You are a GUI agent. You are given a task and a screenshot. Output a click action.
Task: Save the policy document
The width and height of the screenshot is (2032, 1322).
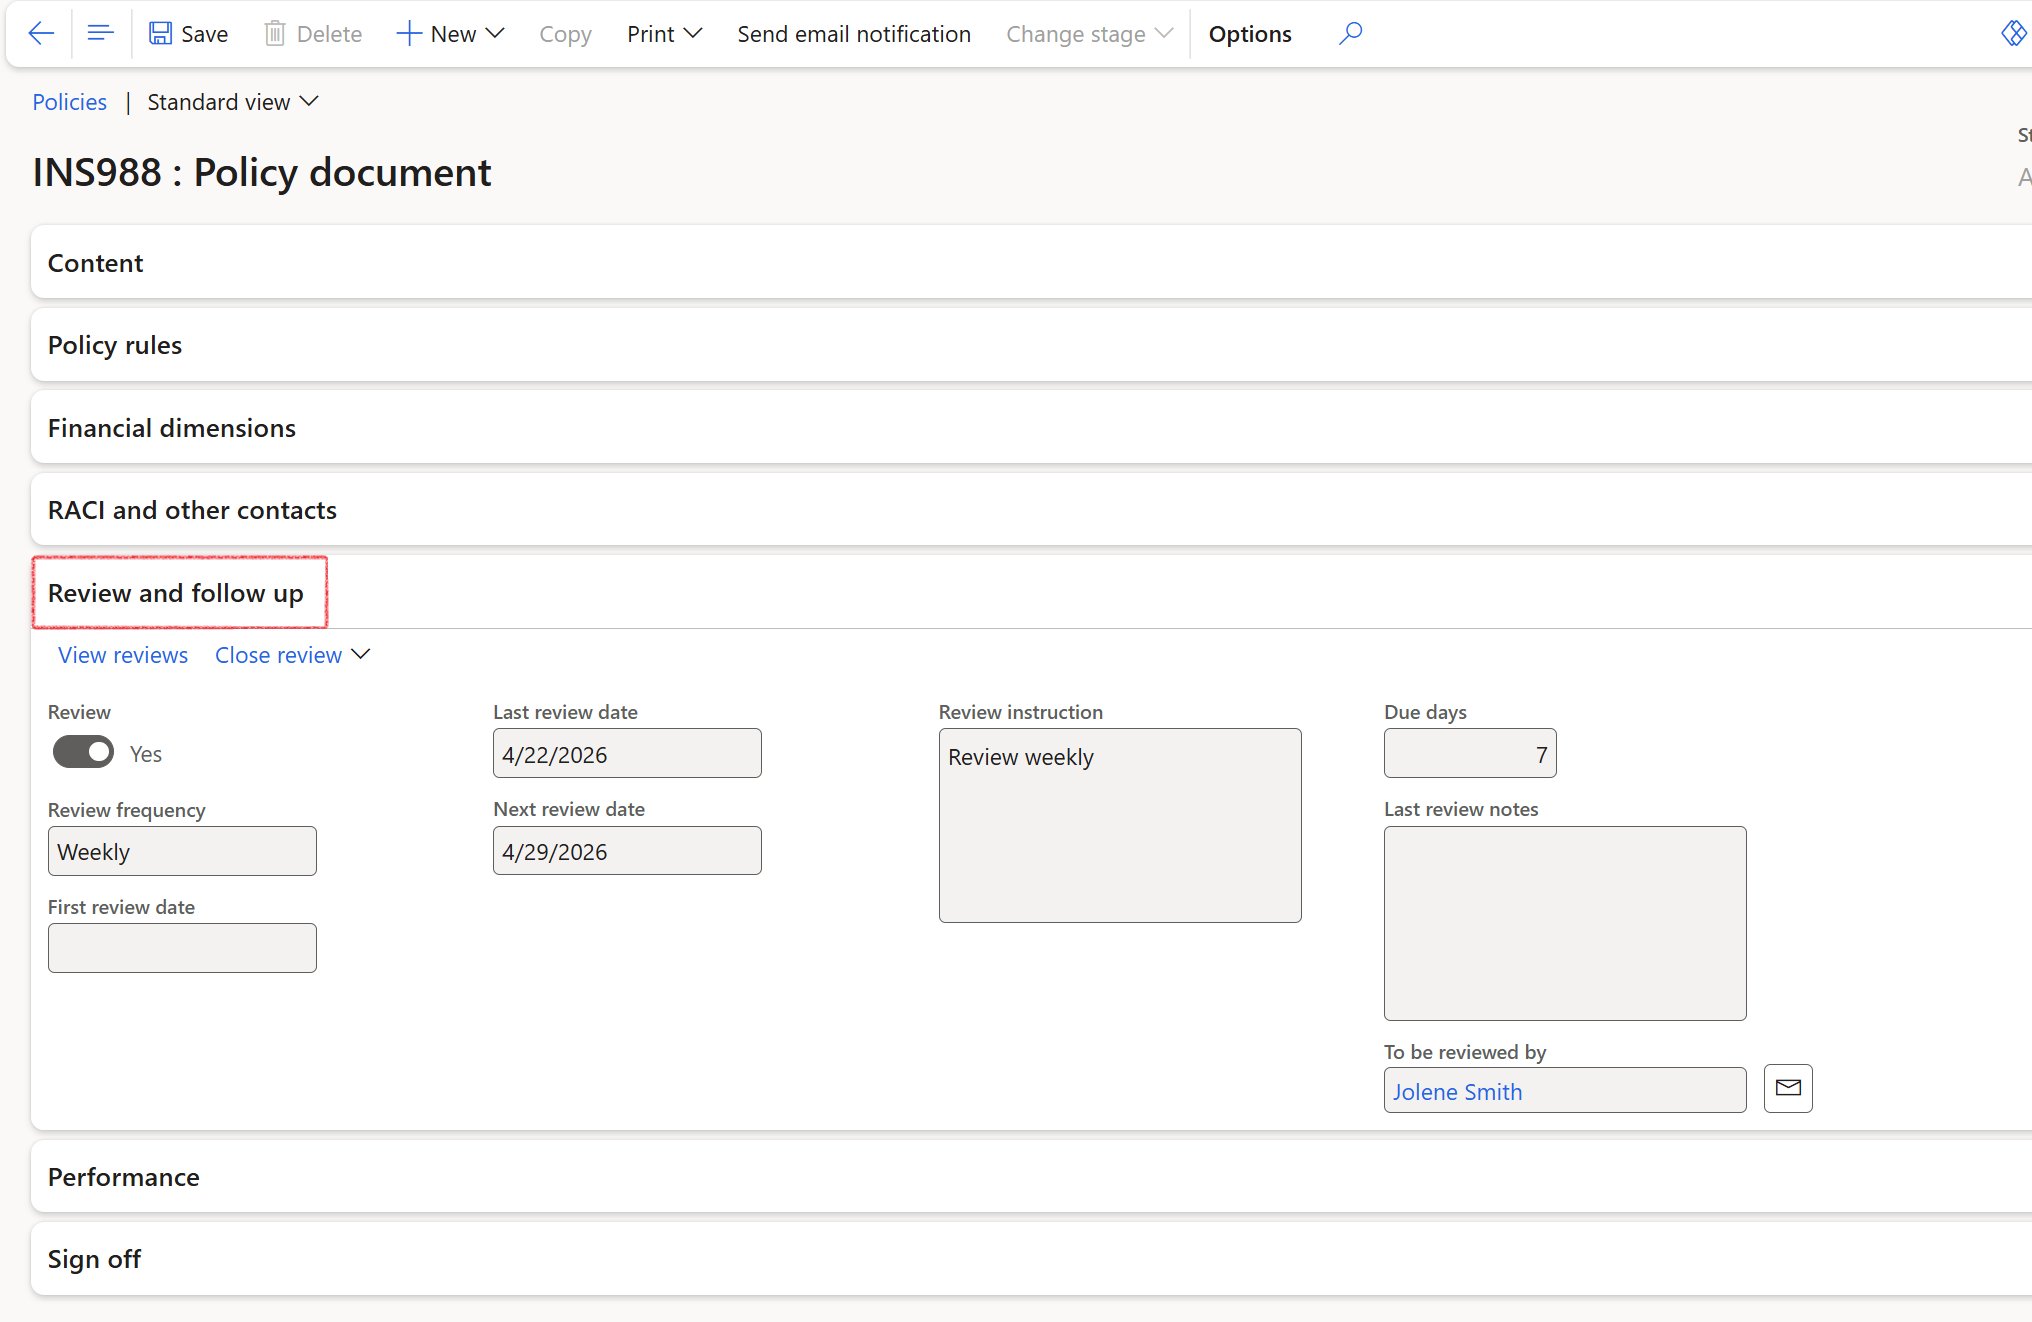click(x=188, y=34)
